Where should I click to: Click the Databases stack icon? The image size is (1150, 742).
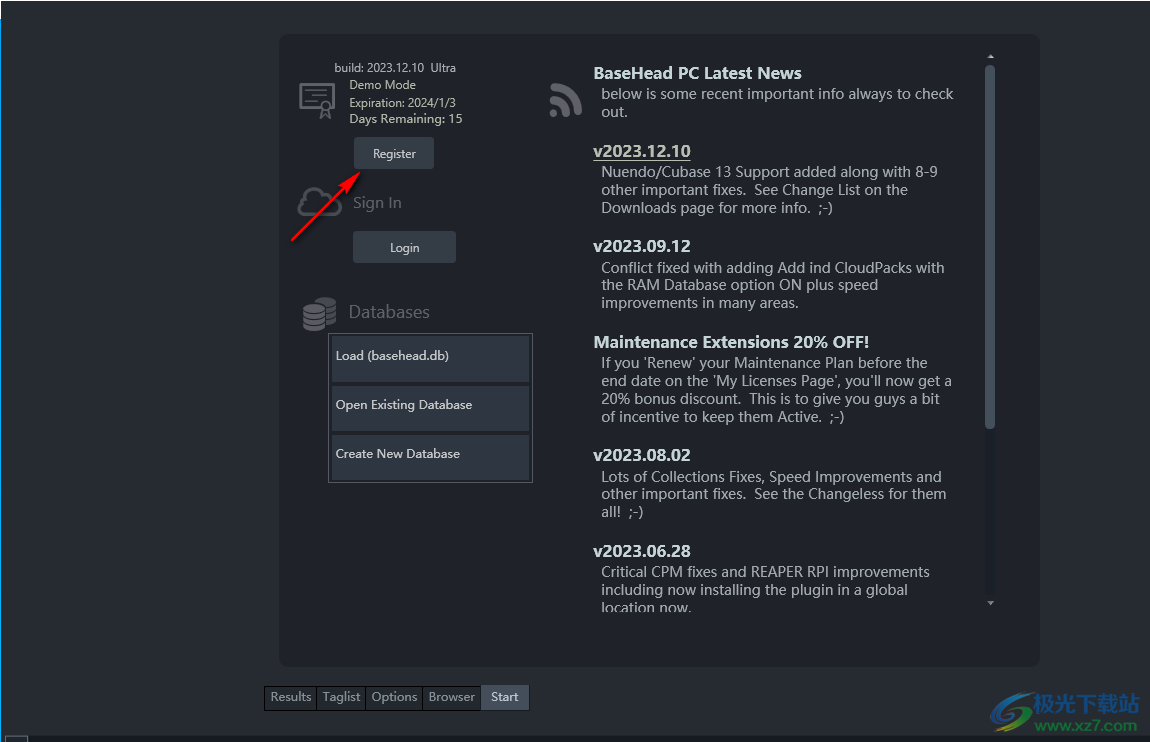pos(319,313)
